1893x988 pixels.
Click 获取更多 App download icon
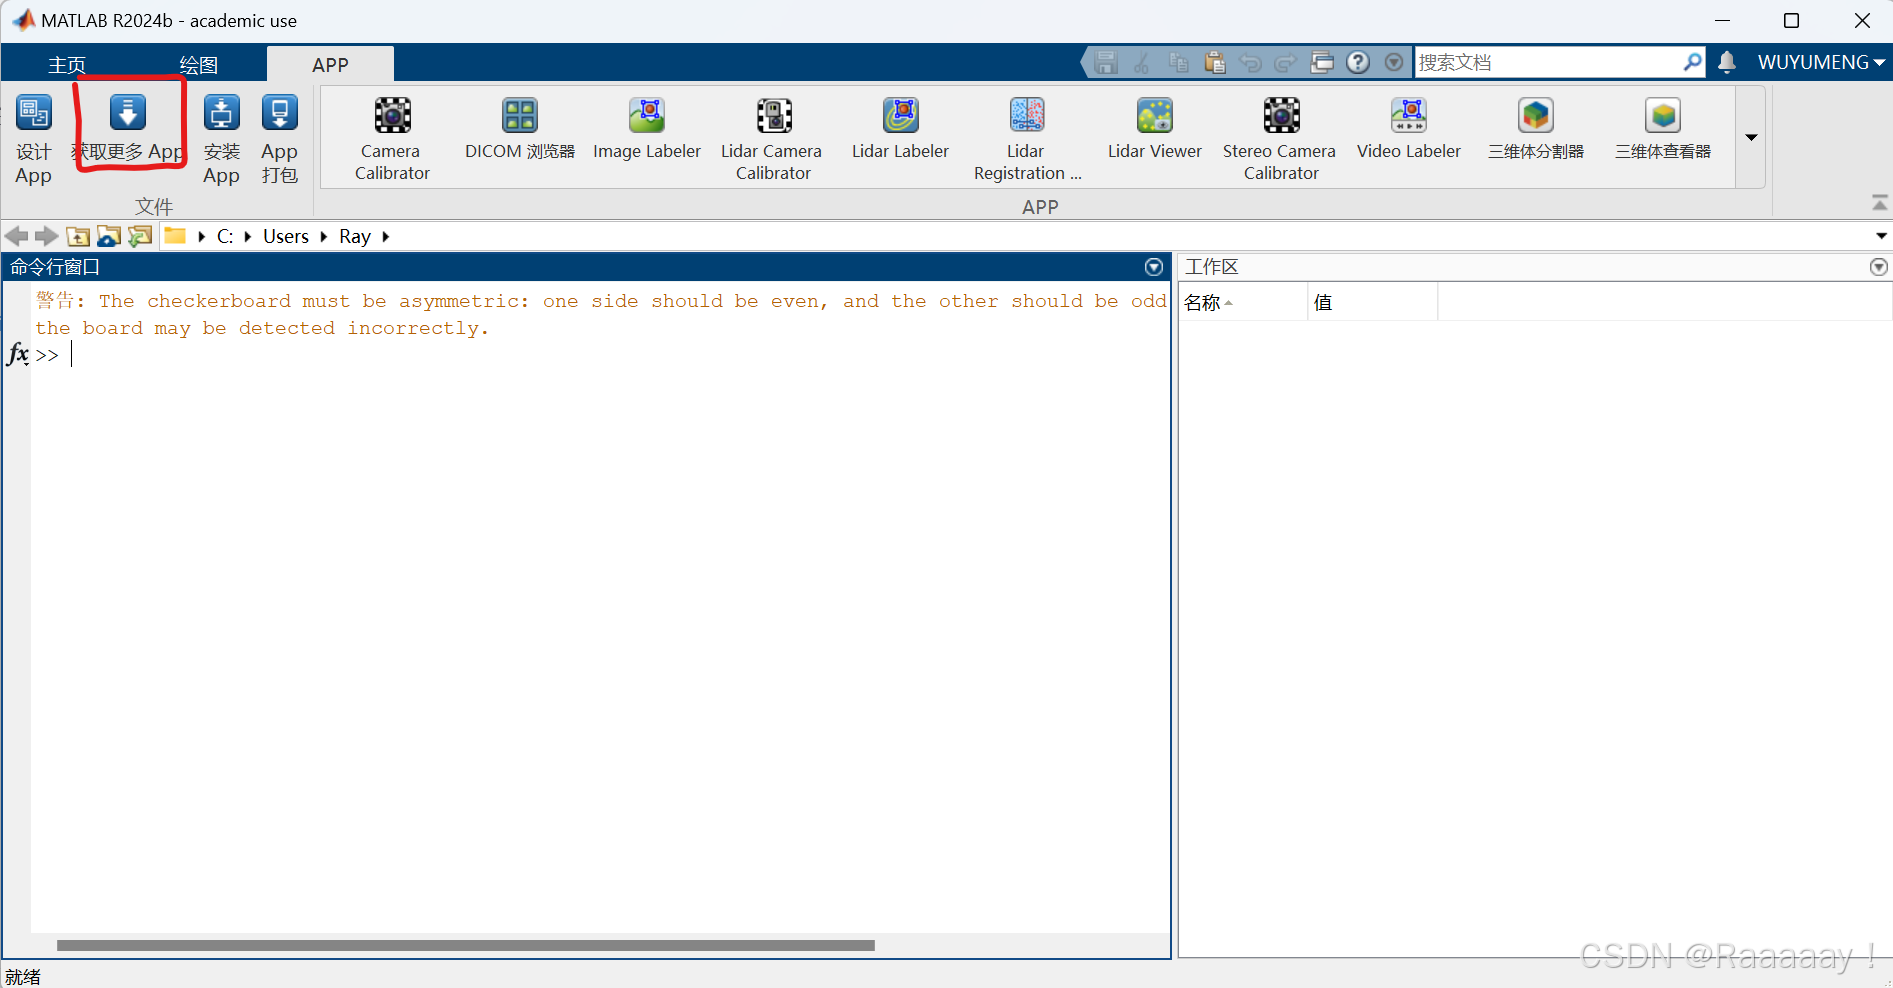pos(127,113)
